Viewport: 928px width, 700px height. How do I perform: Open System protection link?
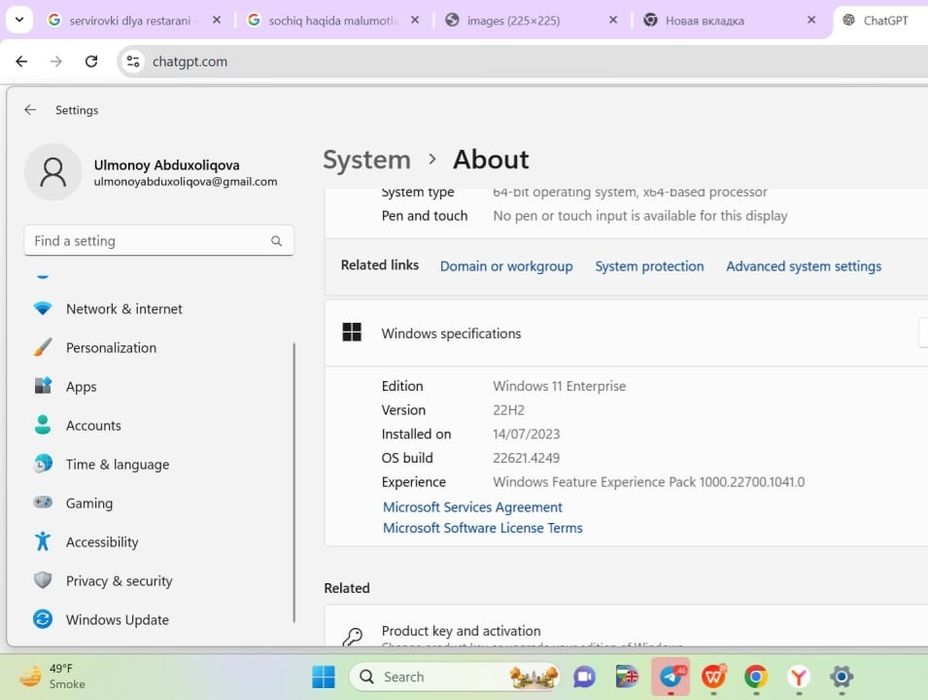(649, 266)
